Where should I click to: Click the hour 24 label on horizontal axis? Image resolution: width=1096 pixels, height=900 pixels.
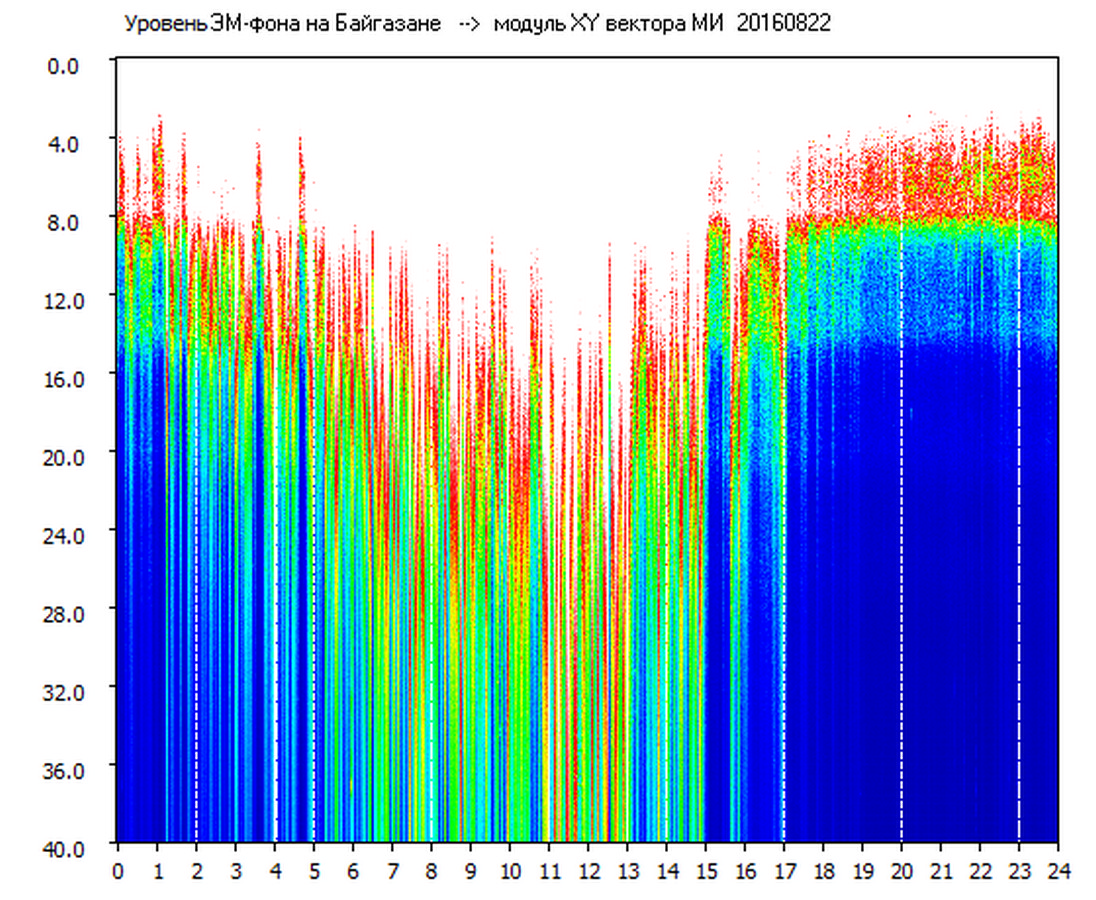[x=1057, y=871]
